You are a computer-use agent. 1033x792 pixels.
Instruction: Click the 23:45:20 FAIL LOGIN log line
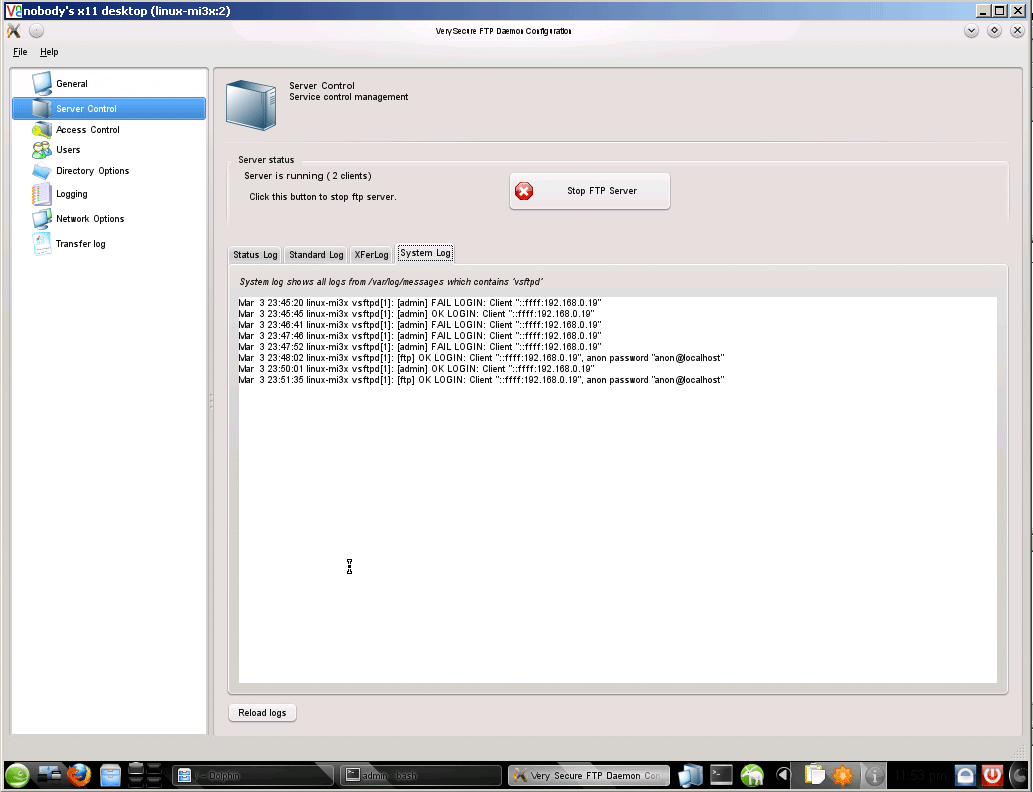point(420,303)
